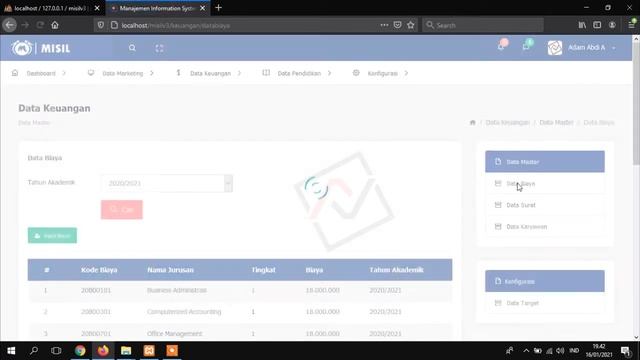Select the Data Master sidebar header
Viewport: 640px width, 360px height.
(x=544, y=162)
